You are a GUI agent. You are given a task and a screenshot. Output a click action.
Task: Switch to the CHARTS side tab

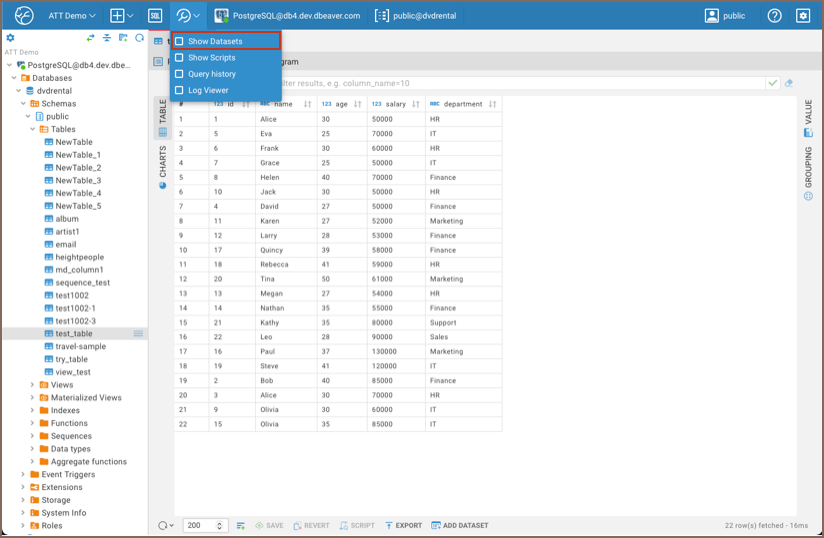(163, 167)
